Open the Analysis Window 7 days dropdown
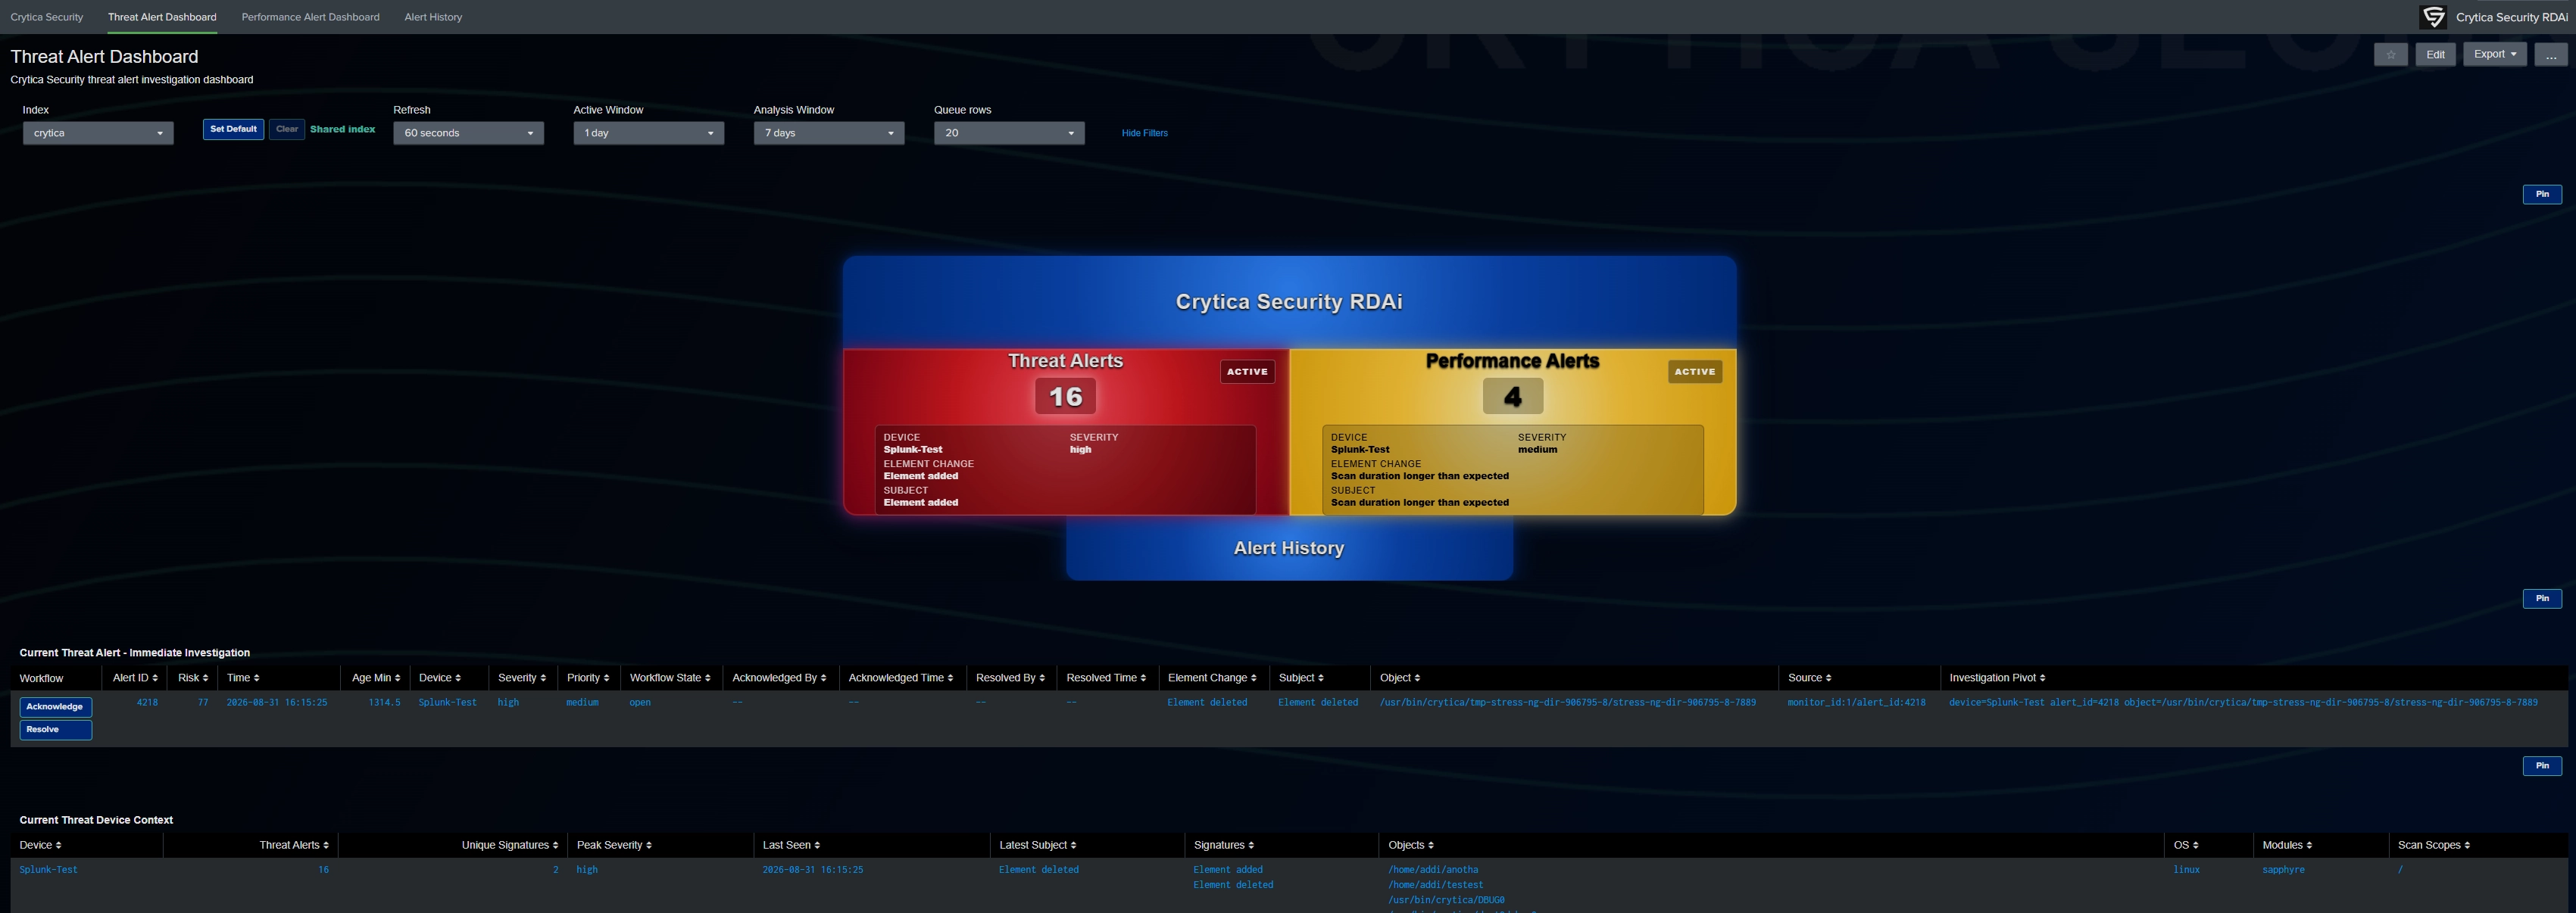2576x913 pixels. point(829,133)
